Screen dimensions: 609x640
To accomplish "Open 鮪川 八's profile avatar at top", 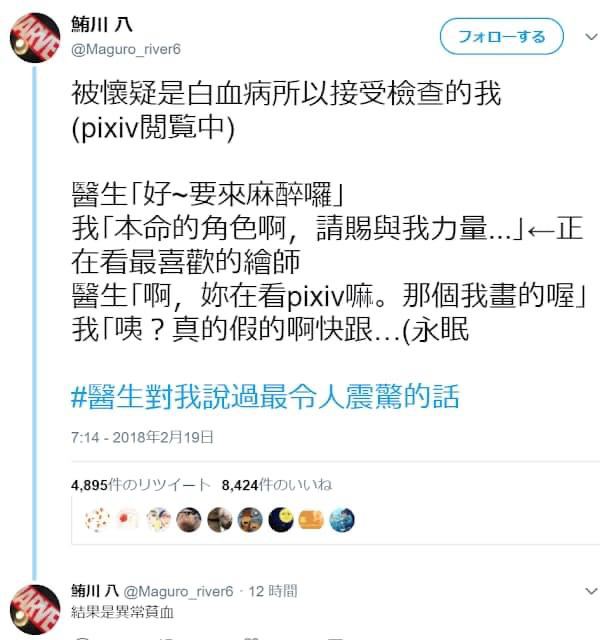I will [35, 38].
